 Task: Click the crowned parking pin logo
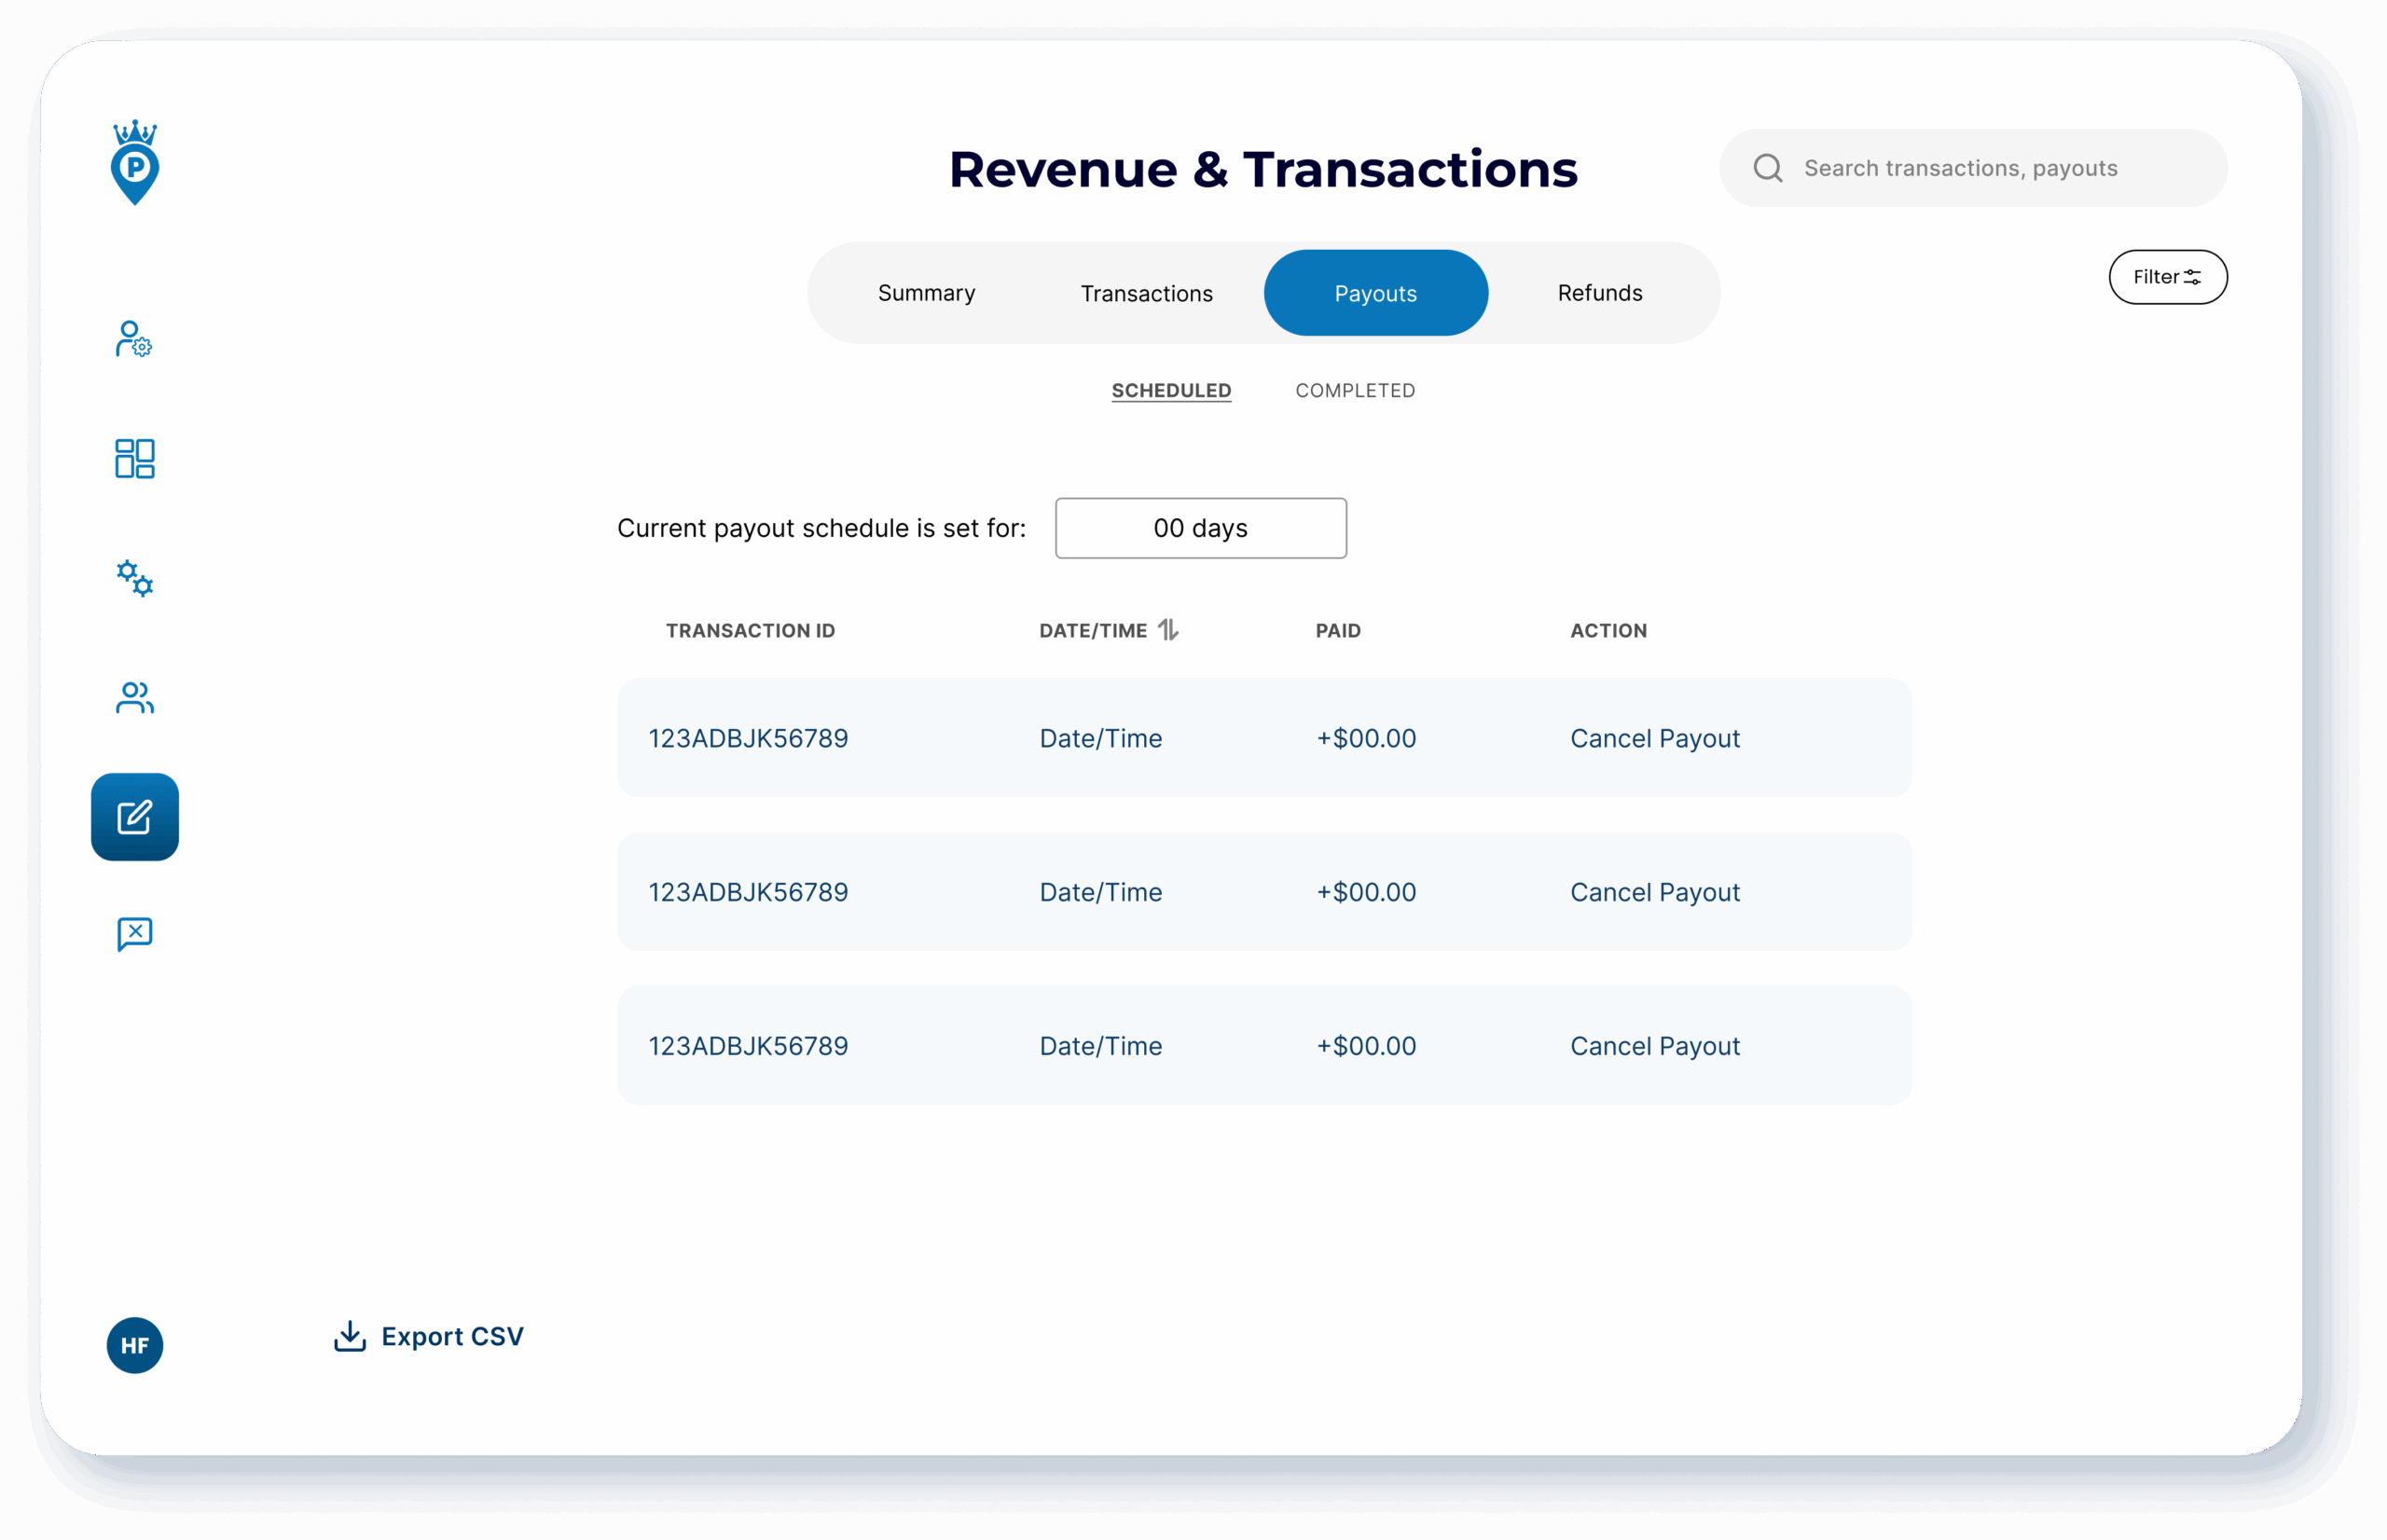[135, 163]
